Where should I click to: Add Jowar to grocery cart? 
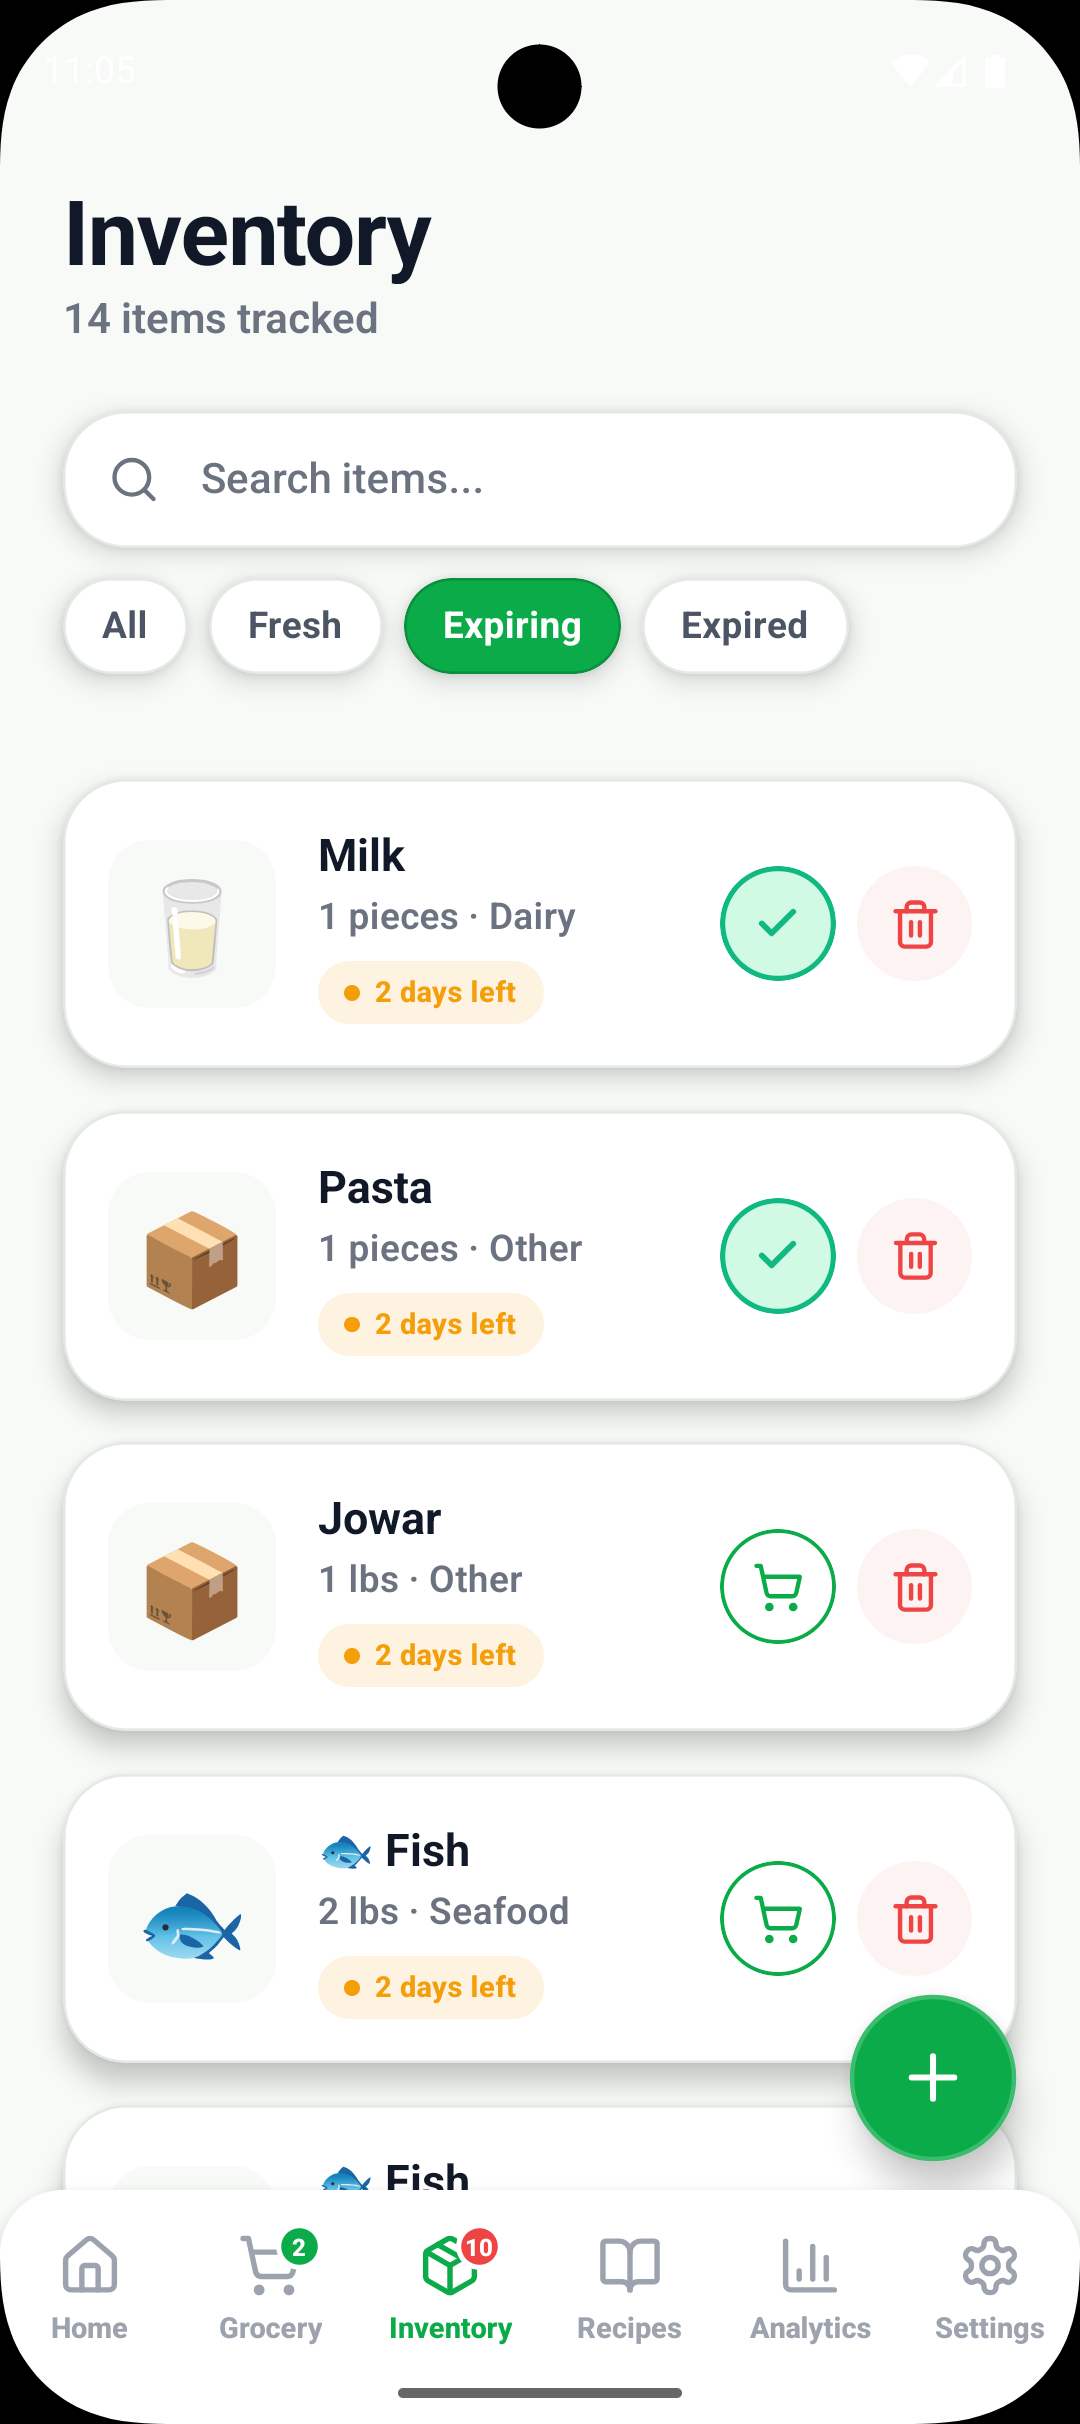tap(777, 1586)
